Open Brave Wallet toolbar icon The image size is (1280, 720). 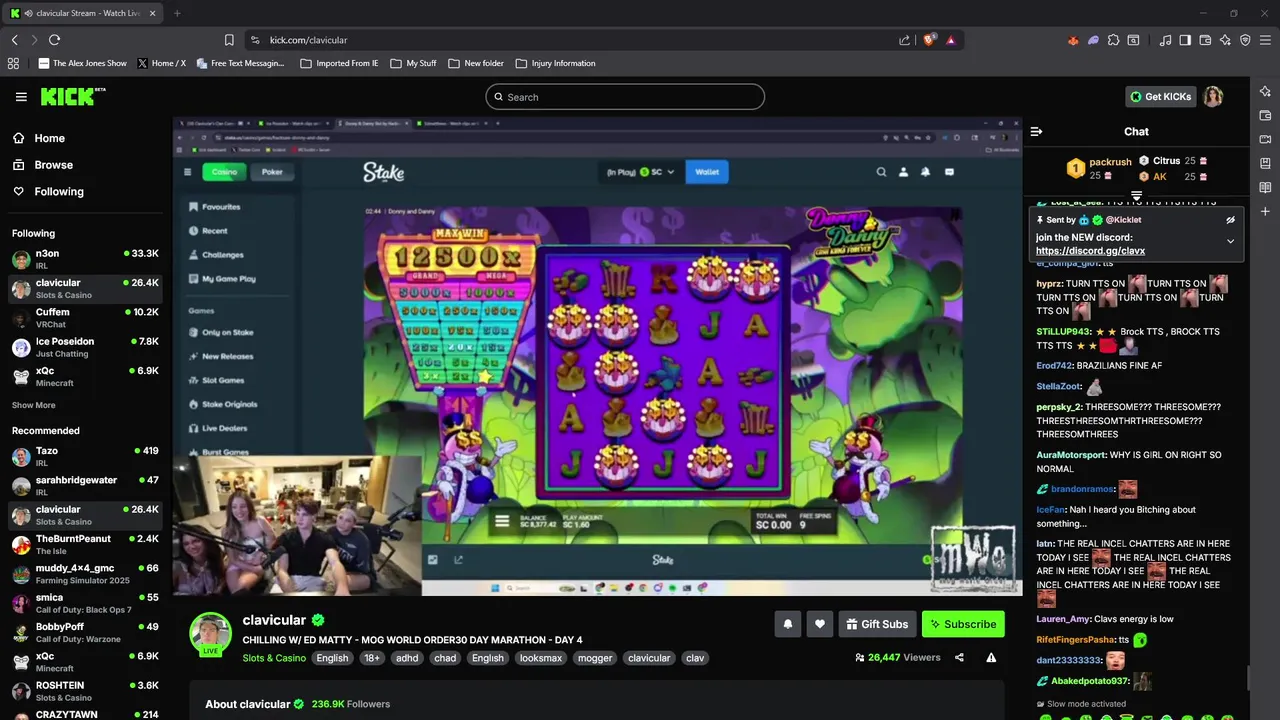point(1205,40)
